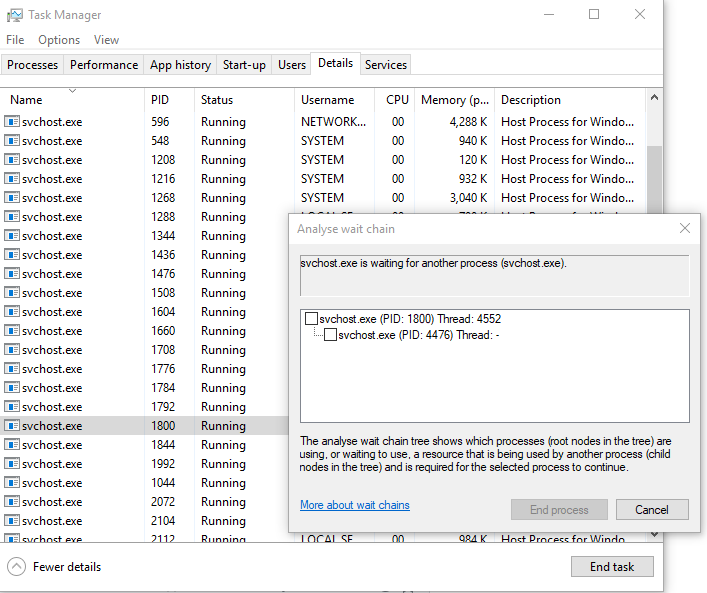Sort by the Name column header
The width and height of the screenshot is (707, 593).
(x=72, y=100)
